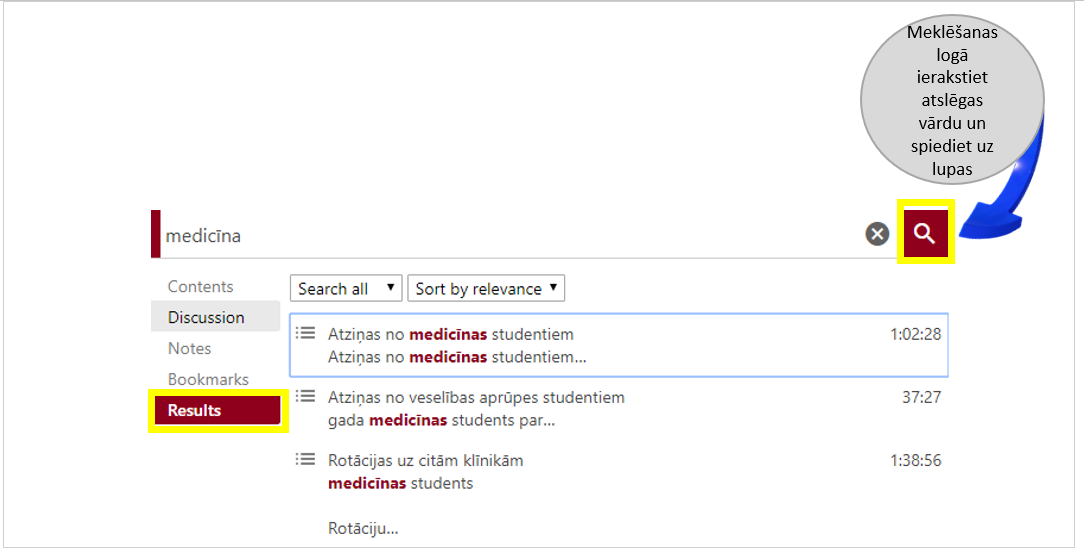Click list icon beside "Atziņas no medicīnas studentiem"
Viewport: 1084px width, 553px height.
(x=306, y=333)
